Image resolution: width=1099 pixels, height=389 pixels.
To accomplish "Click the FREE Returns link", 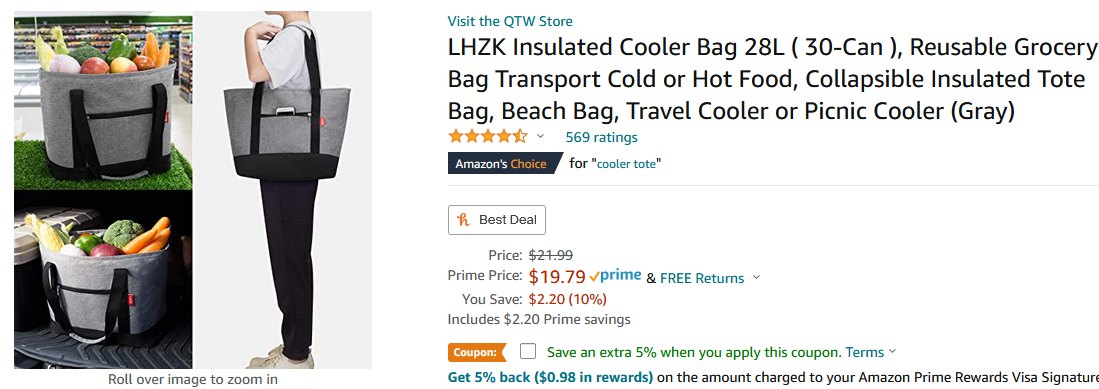I will [702, 278].
